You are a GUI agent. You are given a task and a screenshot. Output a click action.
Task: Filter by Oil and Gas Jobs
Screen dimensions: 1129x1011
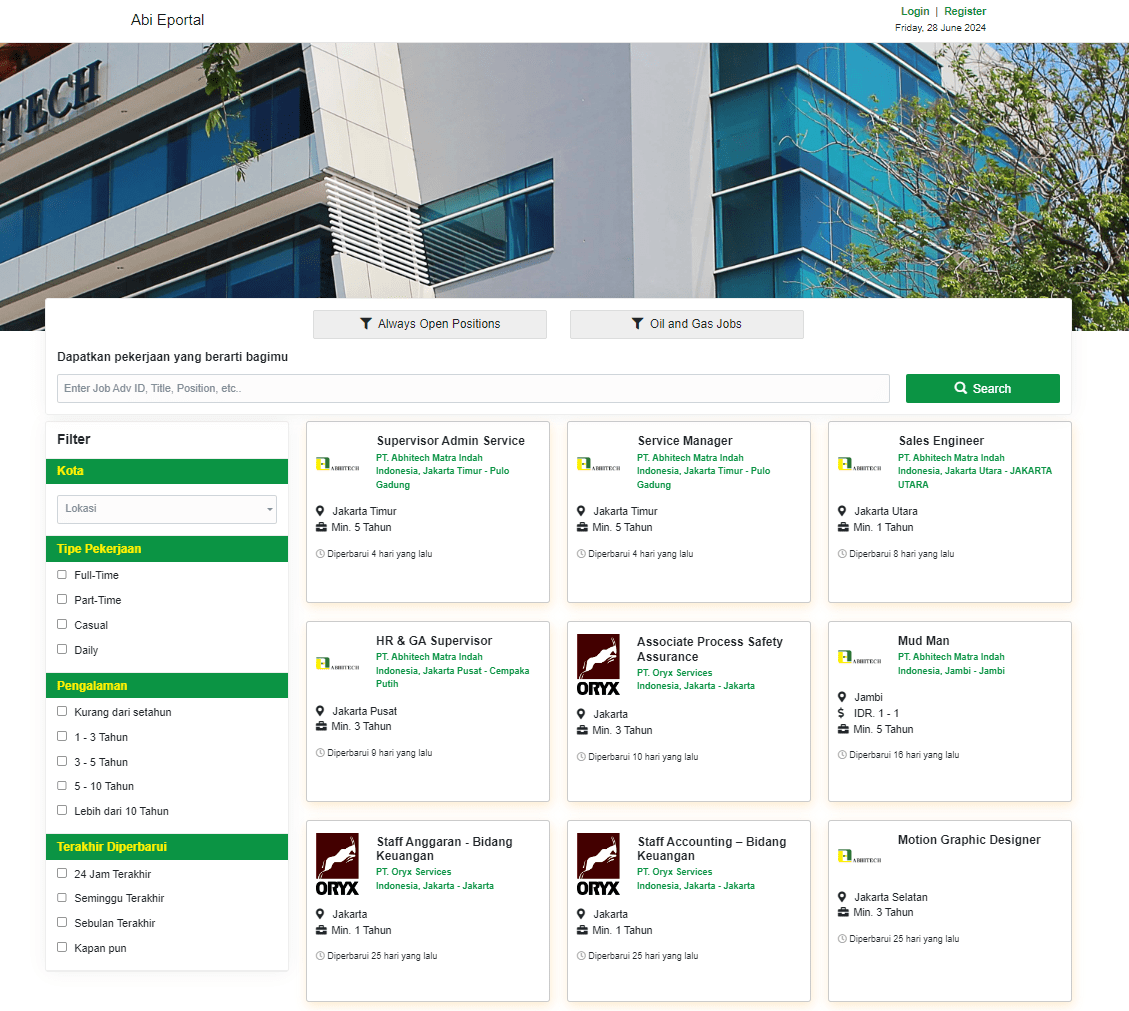(x=686, y=324)
